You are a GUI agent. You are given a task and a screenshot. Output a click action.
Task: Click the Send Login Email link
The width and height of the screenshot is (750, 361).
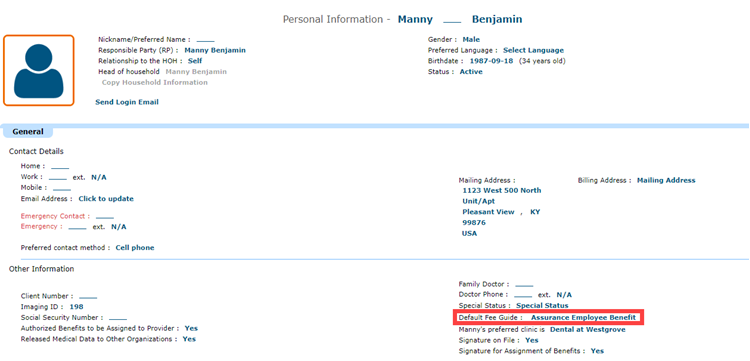tap(127, 102)
